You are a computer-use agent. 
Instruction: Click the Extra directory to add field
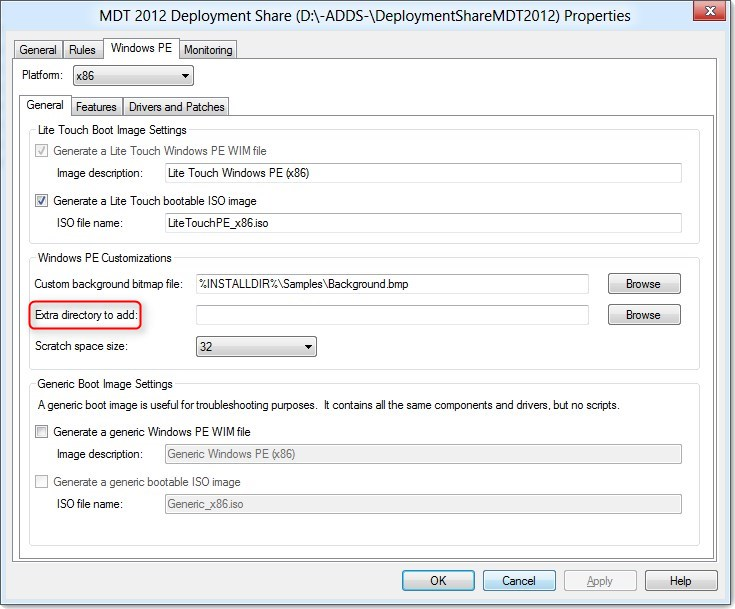tap(392, 315)
